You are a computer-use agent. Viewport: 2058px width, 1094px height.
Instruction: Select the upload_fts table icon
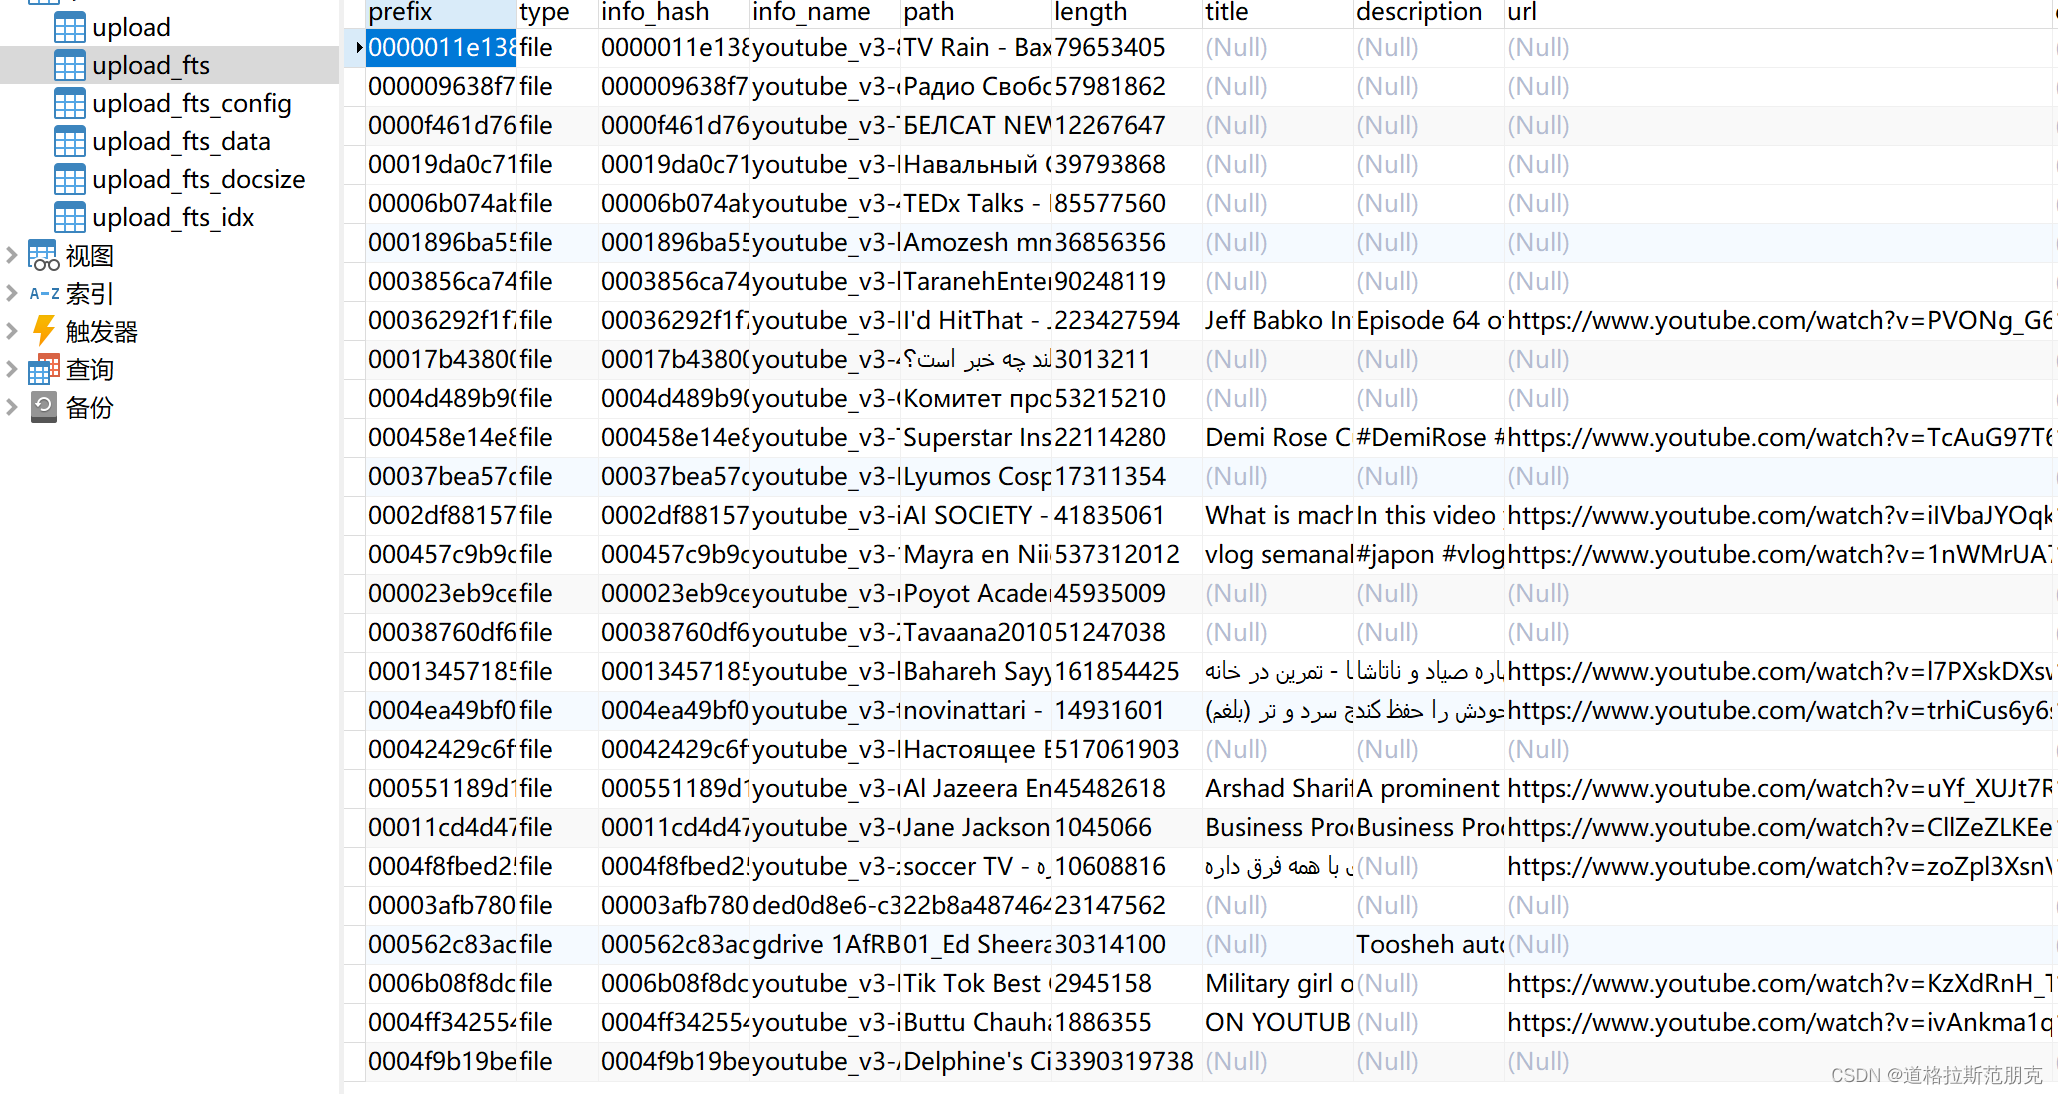click(69, 65)
